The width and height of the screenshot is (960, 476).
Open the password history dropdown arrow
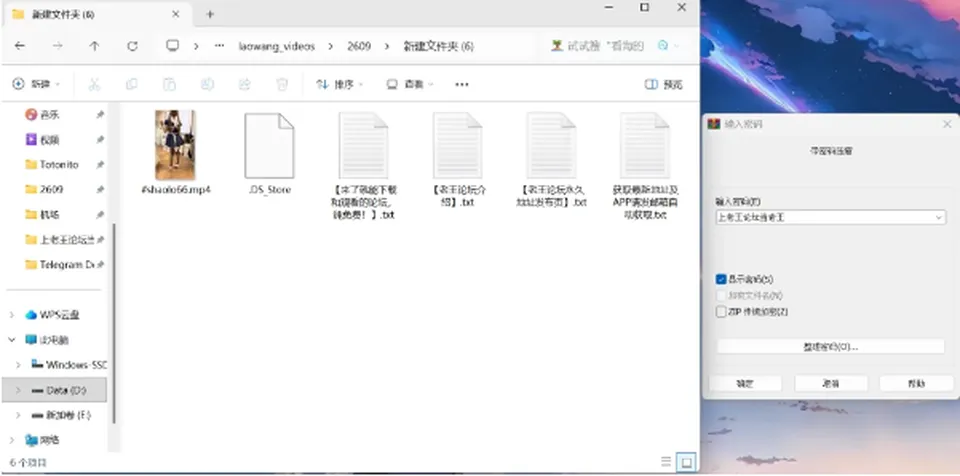(x=939, y=217)
